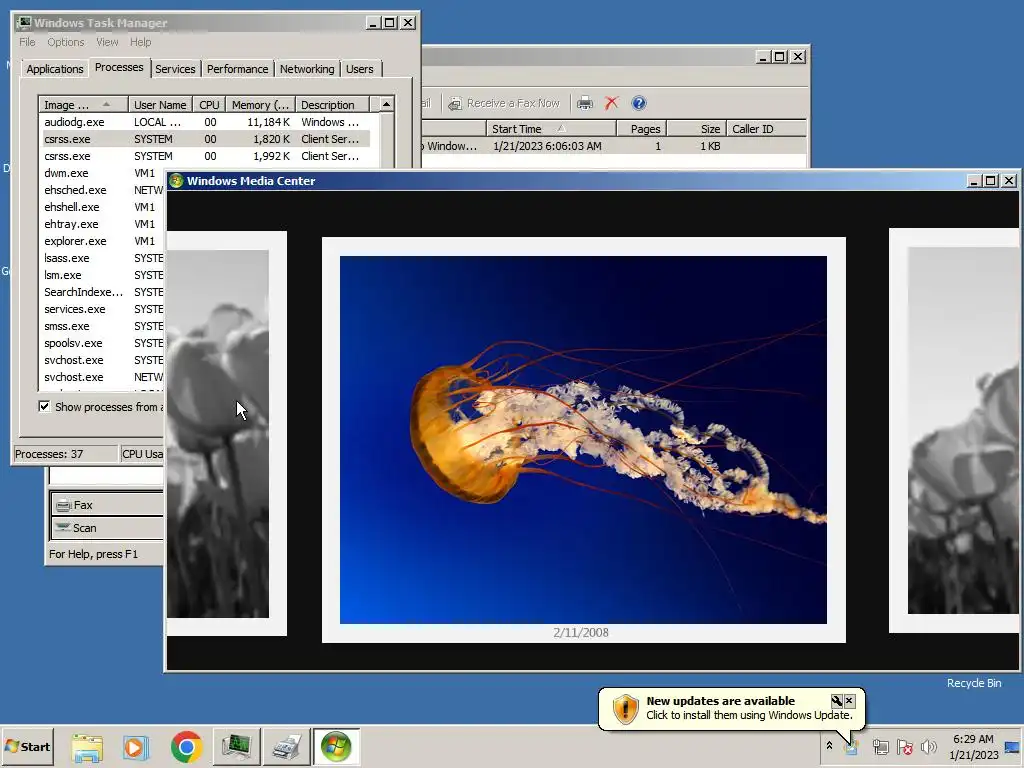Toggle Show processes from all users checkbox
This screenshot has height=768, width=1024.
44,407
